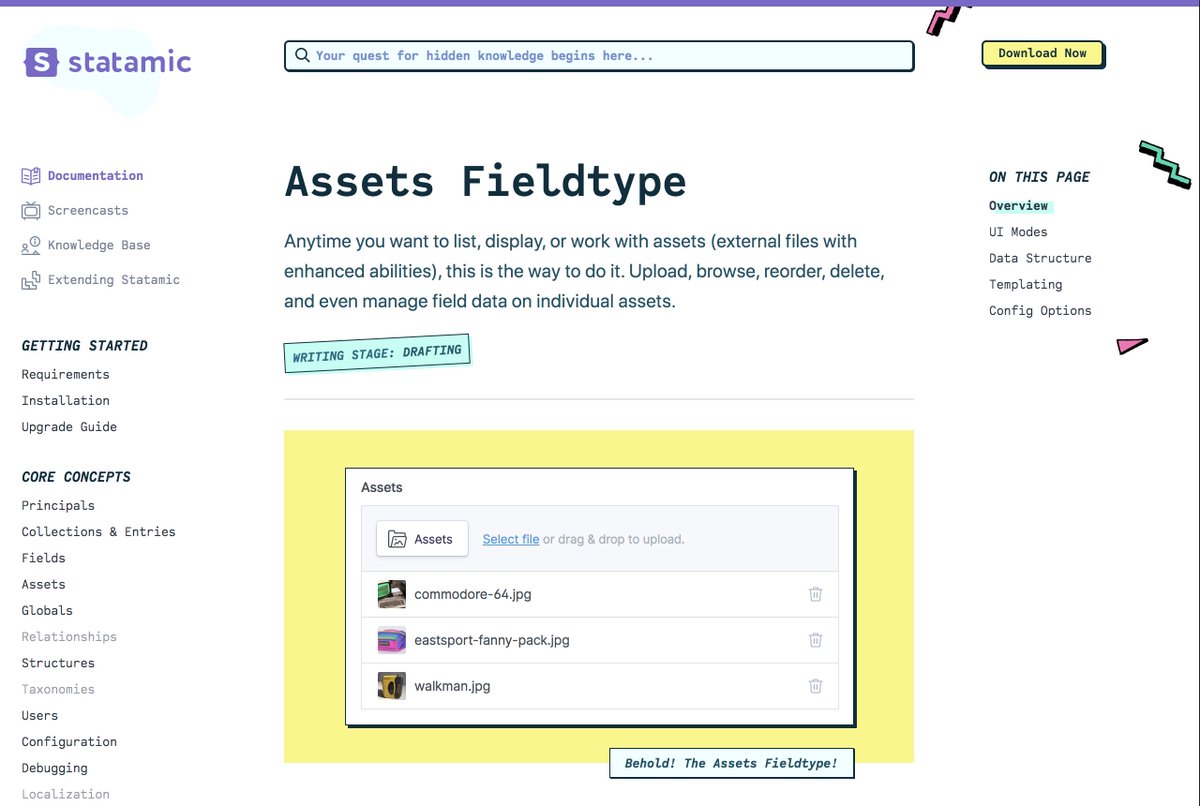Open Collections & Entries under Core Concepts
The image size is (1200, 806).
98,531
